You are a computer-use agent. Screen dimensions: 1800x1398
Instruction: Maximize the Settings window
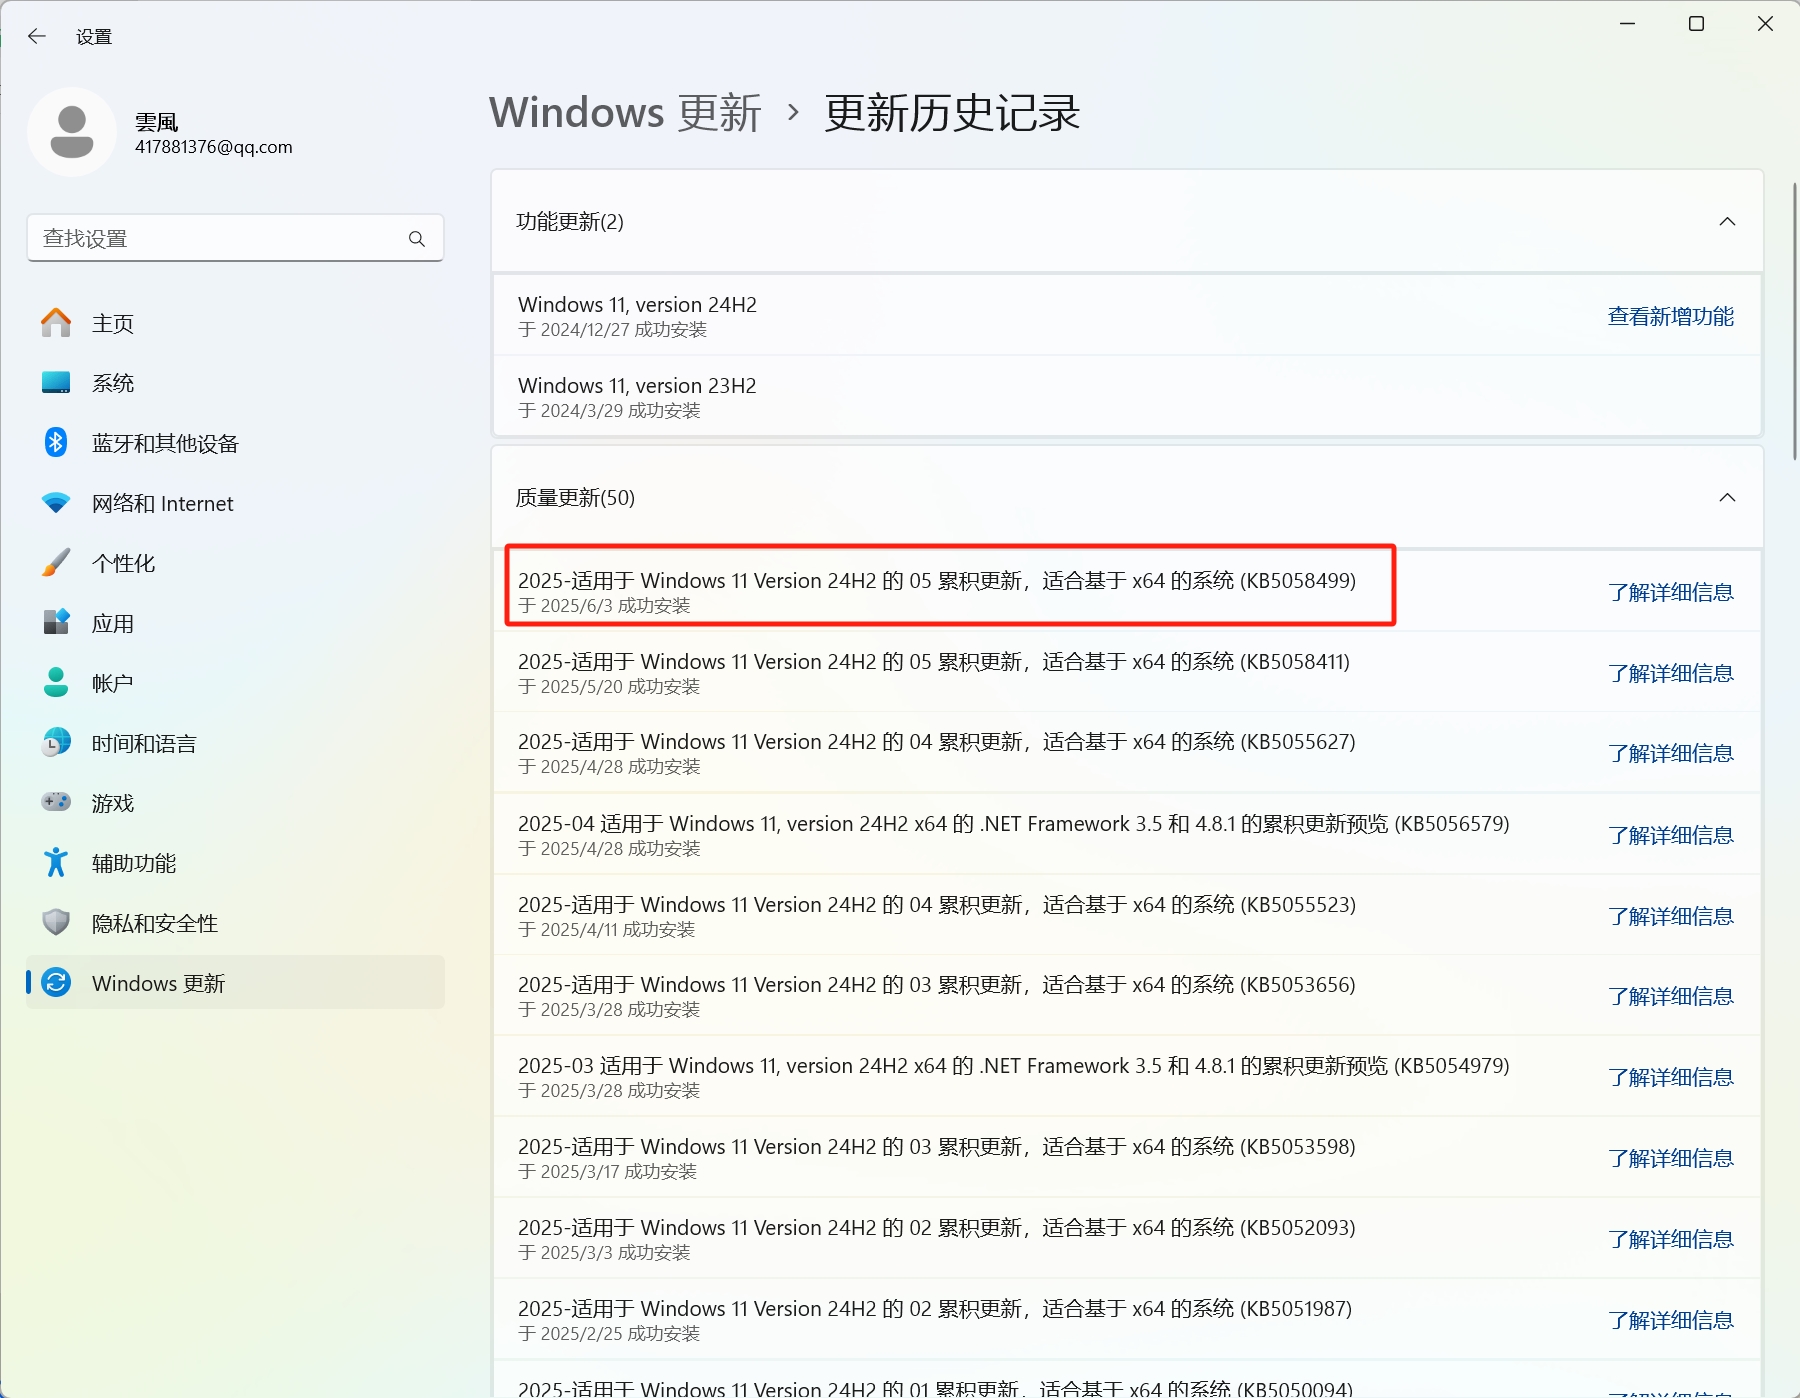click(x=1696, y=23)
